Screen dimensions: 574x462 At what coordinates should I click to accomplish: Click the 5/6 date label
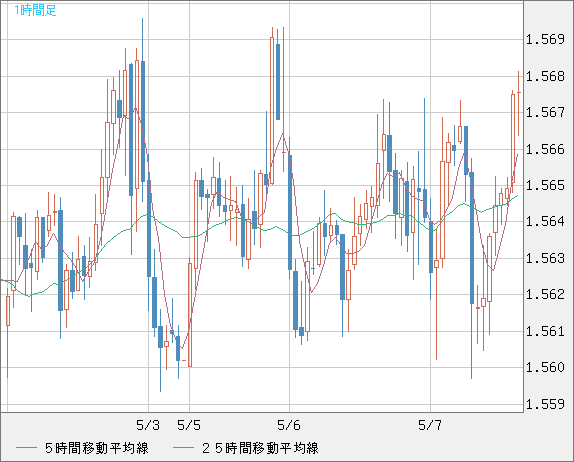point(289,425)
